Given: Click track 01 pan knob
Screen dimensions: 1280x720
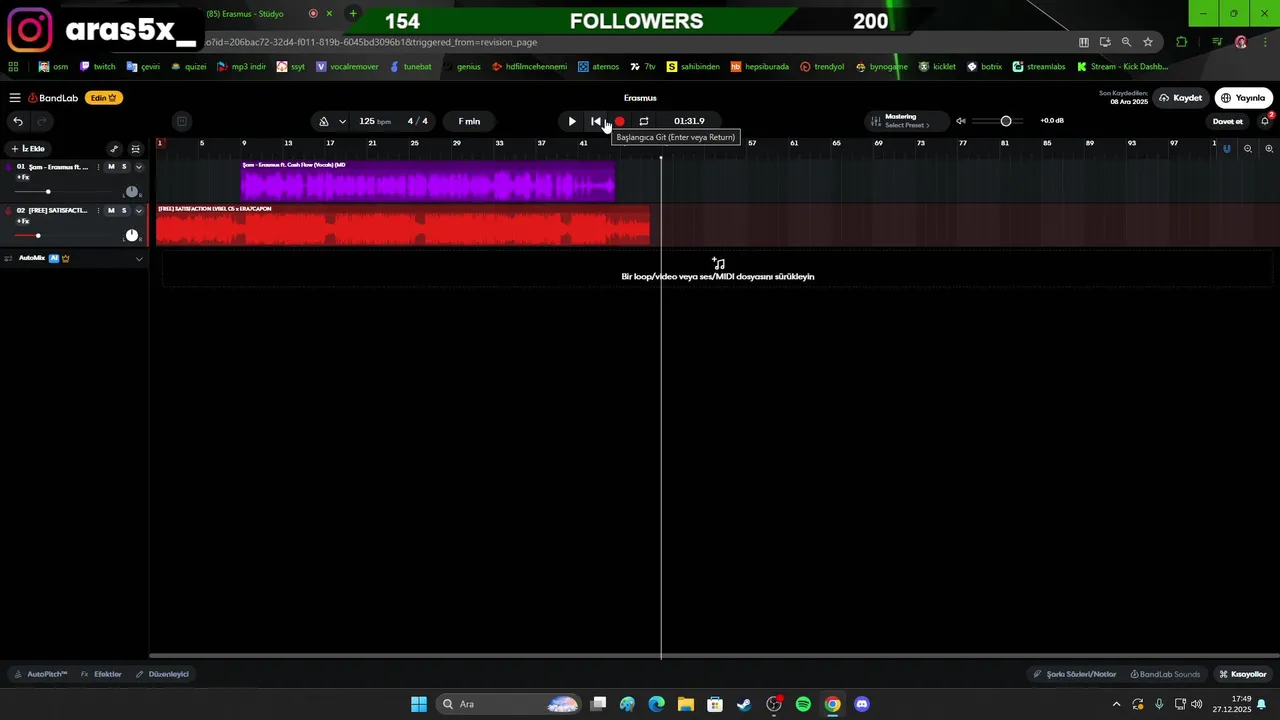Looking at the screenshot, I should point(131,191).
